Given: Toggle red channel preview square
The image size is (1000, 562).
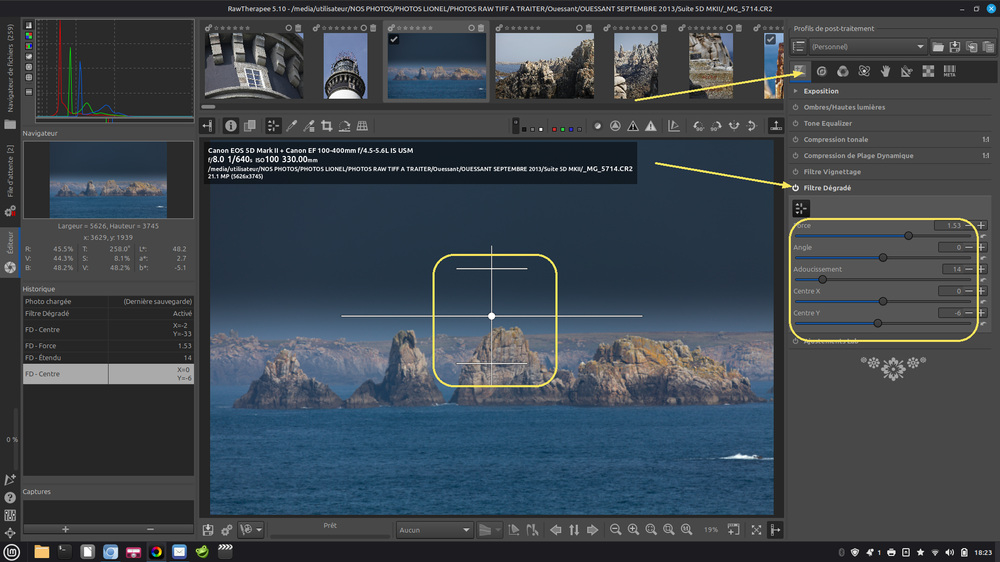Looking at the screenshot, I should [x=554, y=129].
